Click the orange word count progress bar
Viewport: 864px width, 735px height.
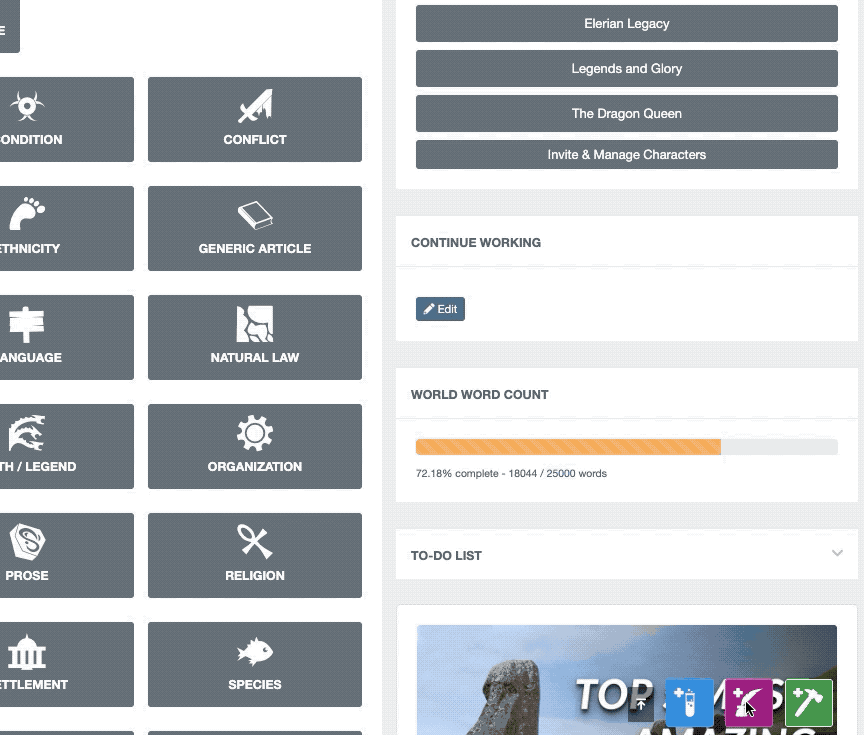(568, 447)
